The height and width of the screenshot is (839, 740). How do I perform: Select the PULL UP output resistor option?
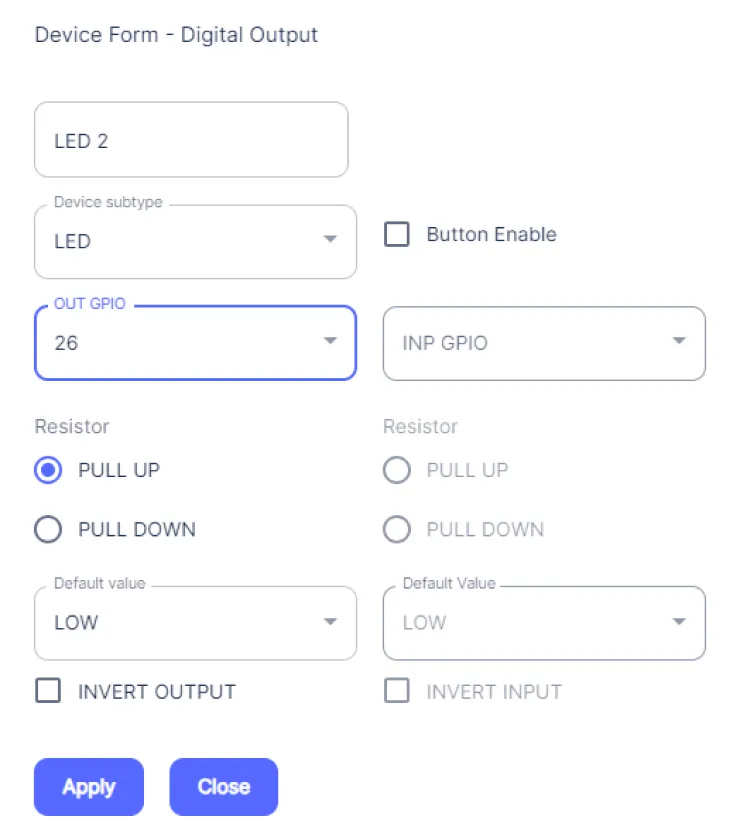48,470
